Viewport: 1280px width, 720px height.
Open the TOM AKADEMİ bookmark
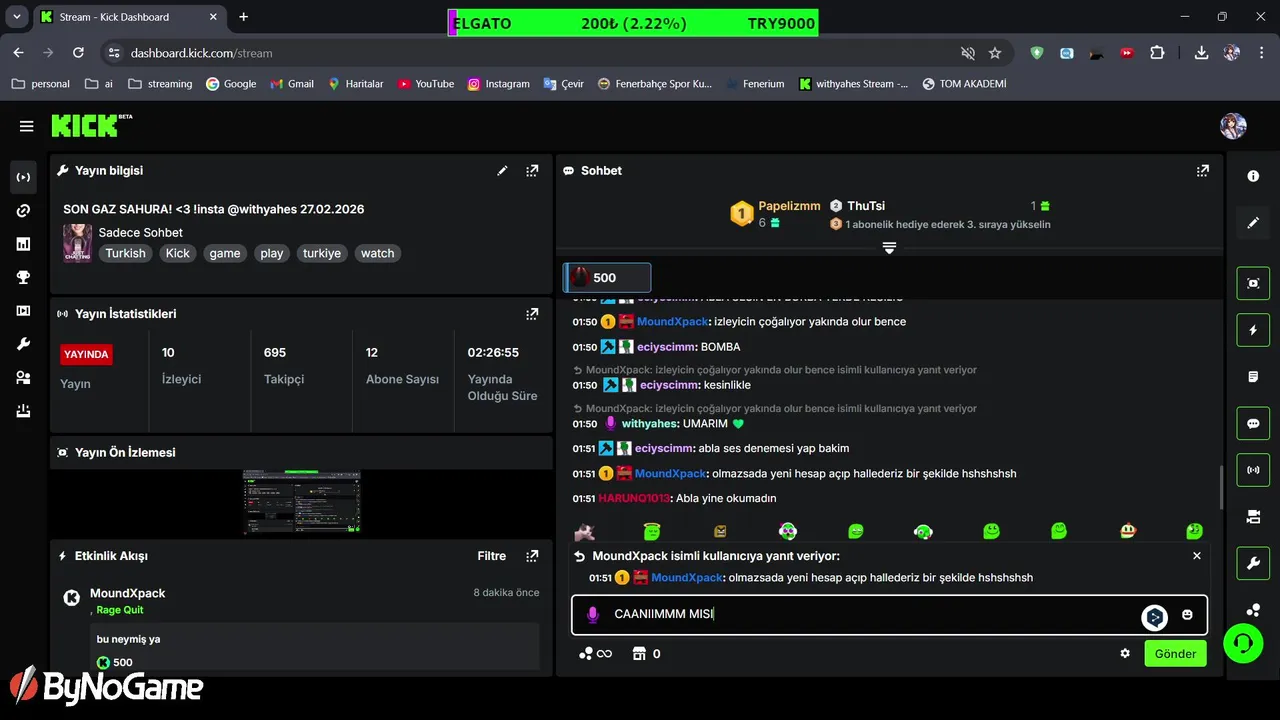(x=964, y=84)
